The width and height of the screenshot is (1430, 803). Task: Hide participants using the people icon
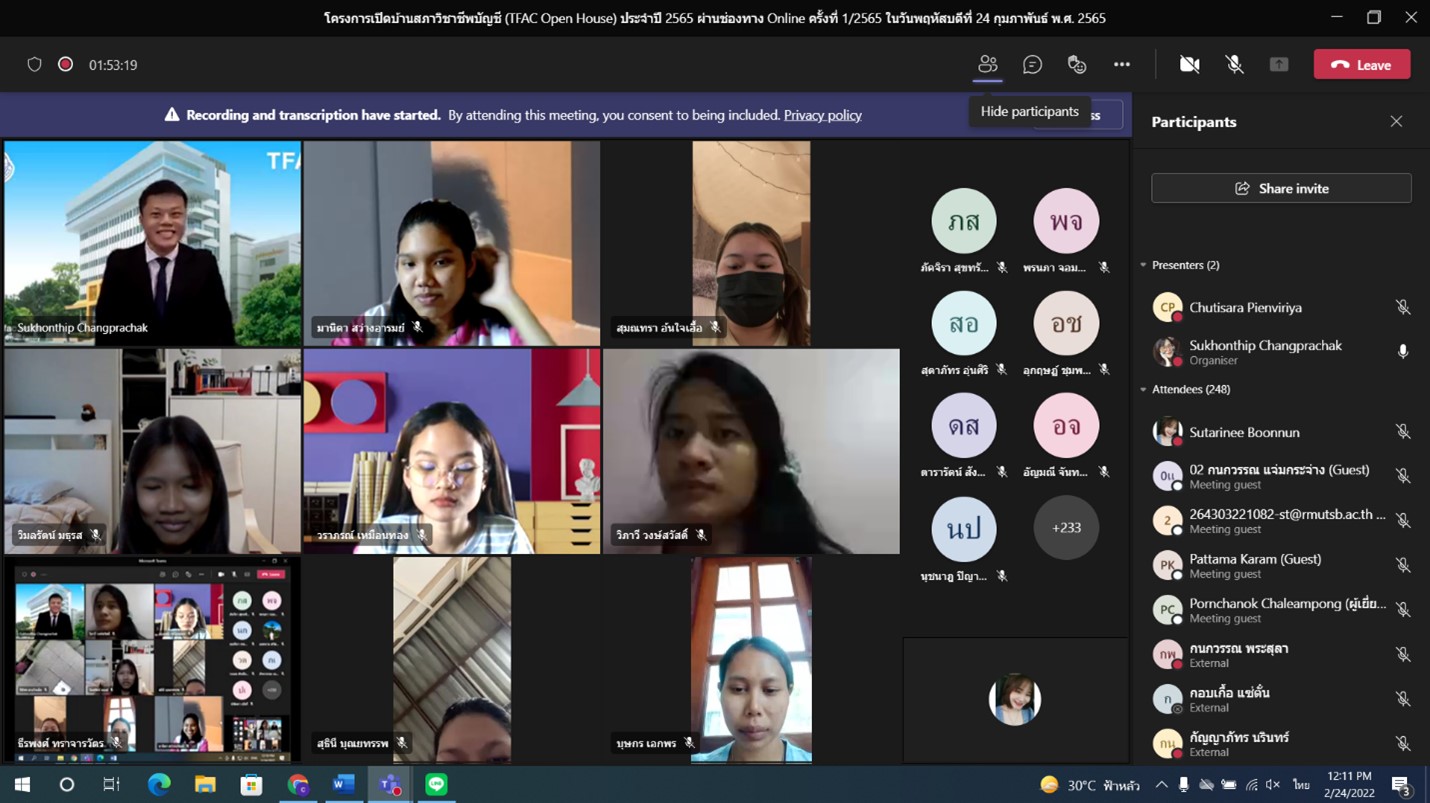click(987, 64)
